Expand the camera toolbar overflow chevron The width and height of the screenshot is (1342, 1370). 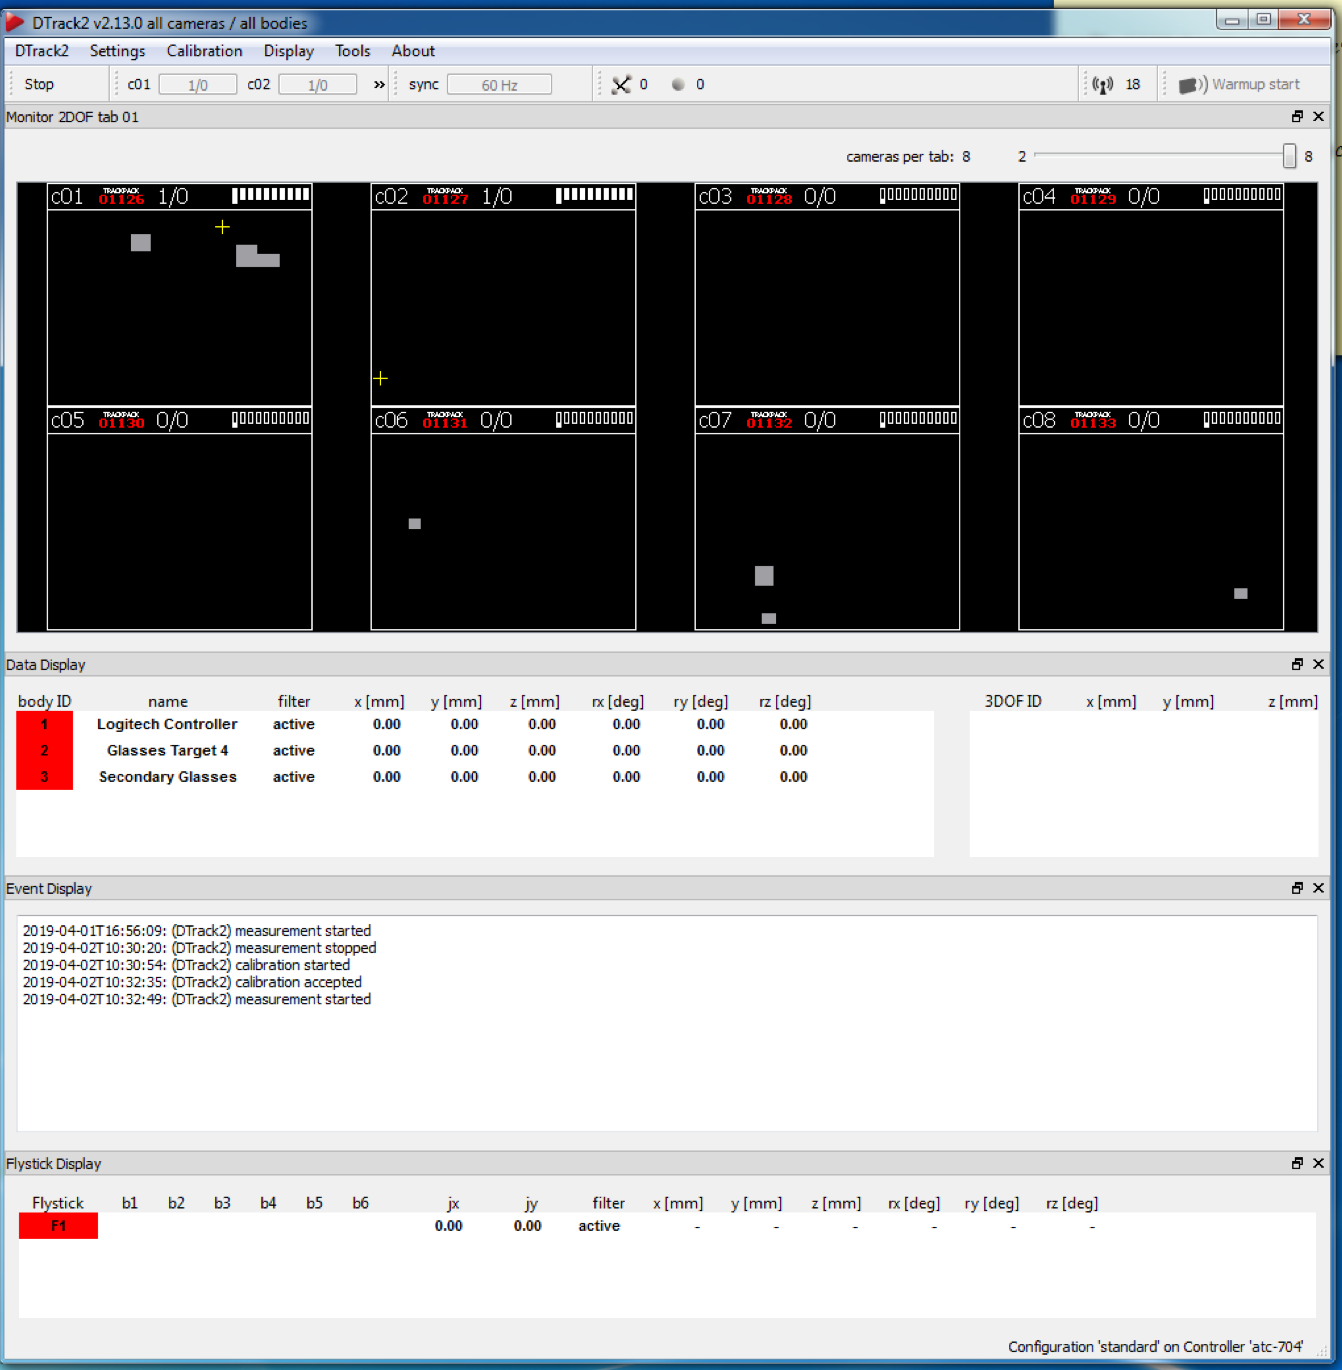[379, 85]
